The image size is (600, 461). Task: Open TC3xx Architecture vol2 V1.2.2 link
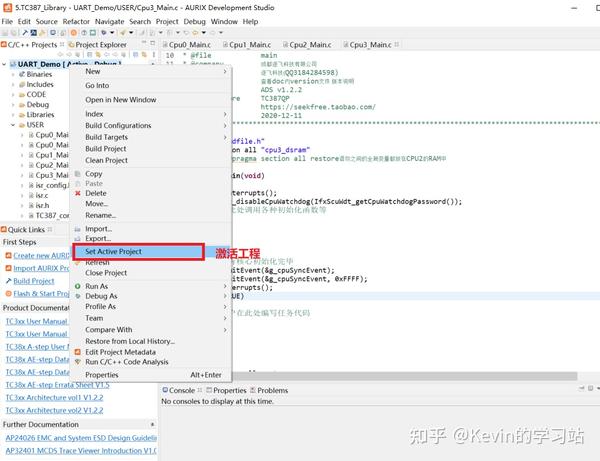[54, 411]
